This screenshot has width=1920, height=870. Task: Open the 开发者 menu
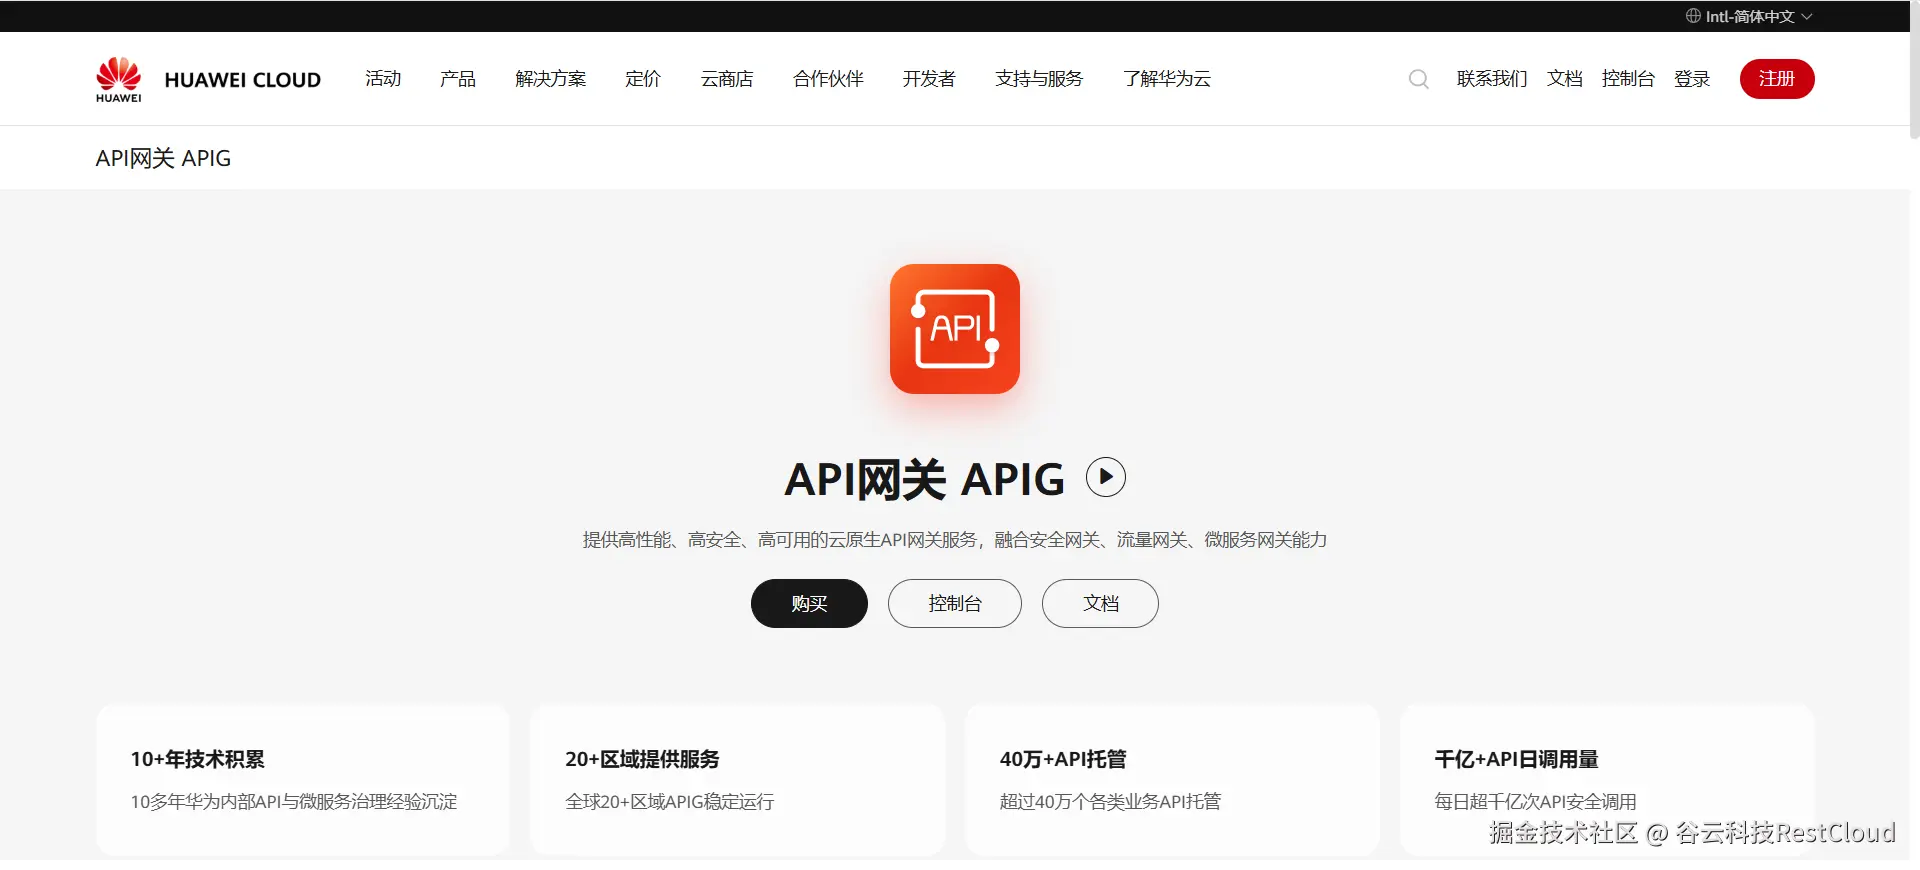(x=929, y=79)
